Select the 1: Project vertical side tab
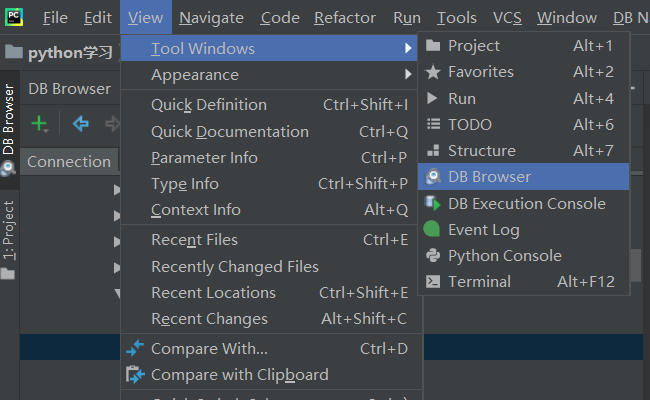This screenshot has width=650, height=400. coord(9,230)
